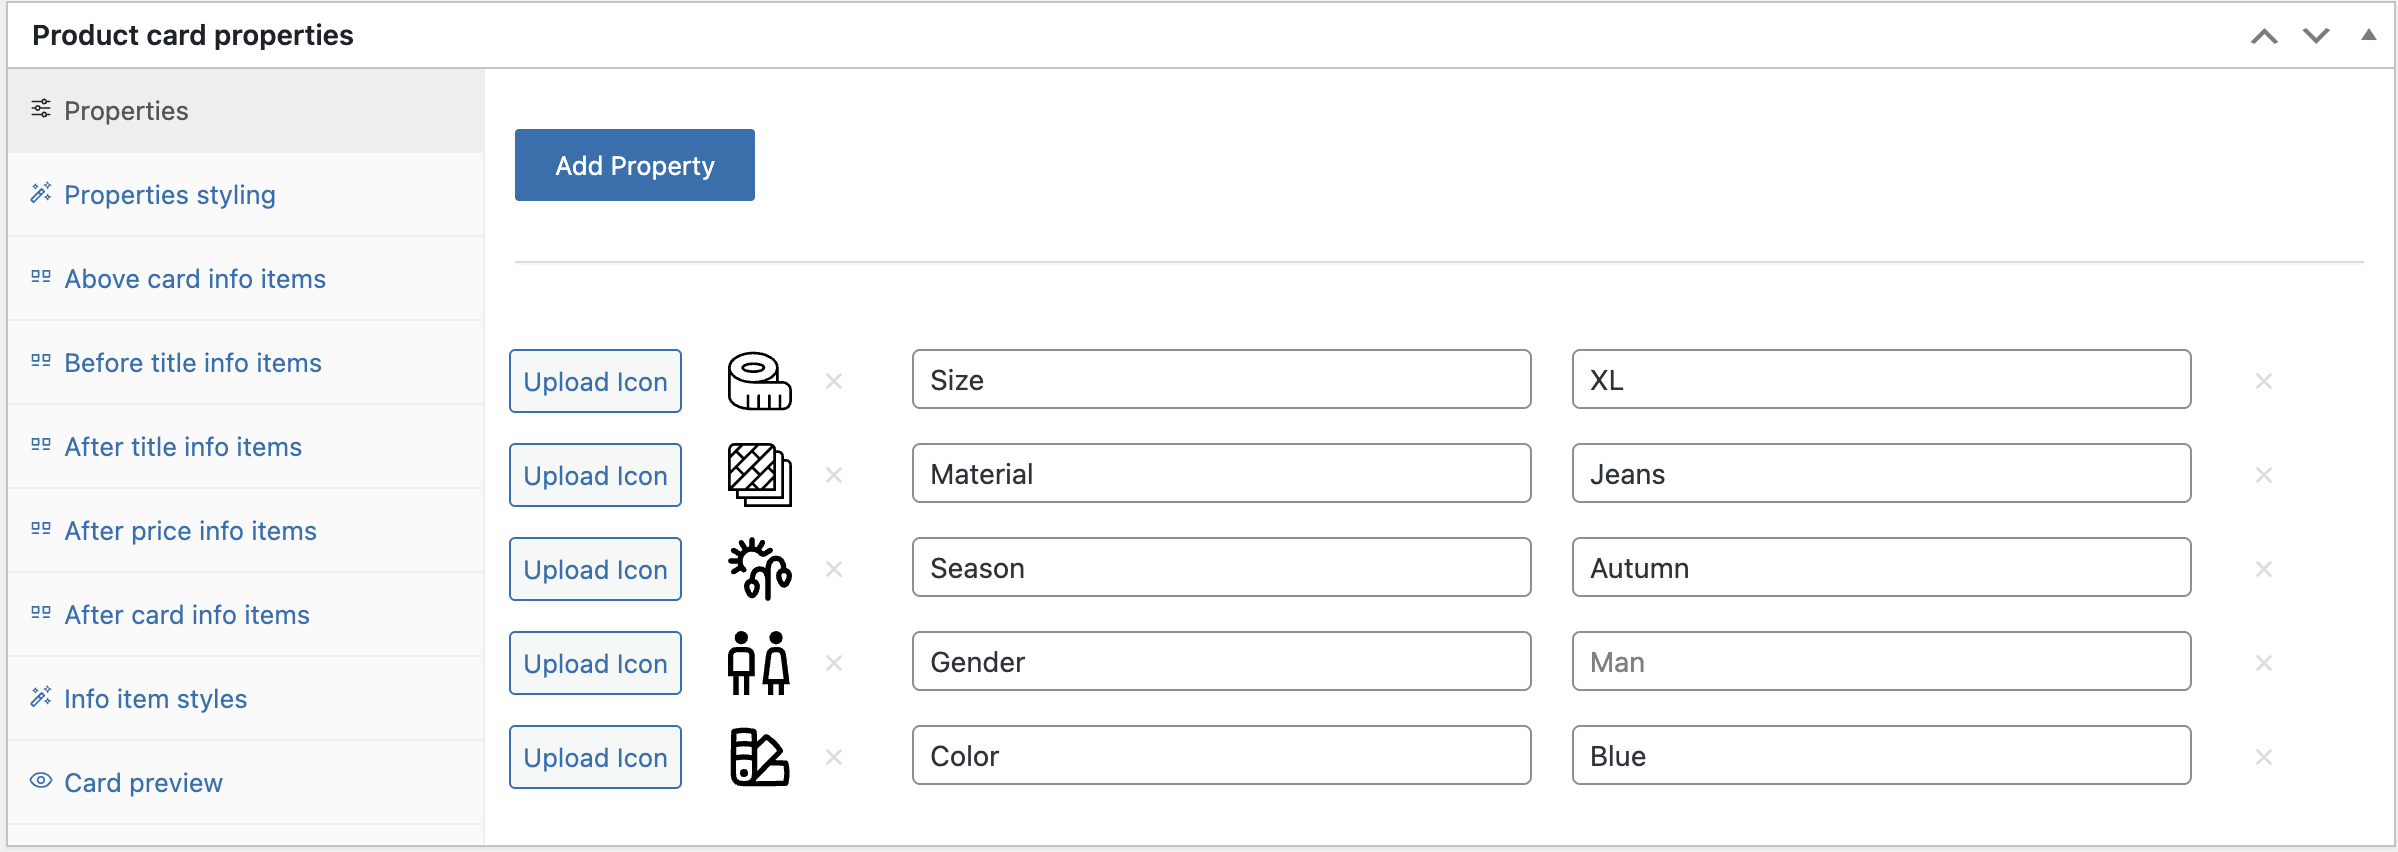Open Before title info items tab
Image resolution: width=2398 pixels, height=852 pixels.
(246, 363)
